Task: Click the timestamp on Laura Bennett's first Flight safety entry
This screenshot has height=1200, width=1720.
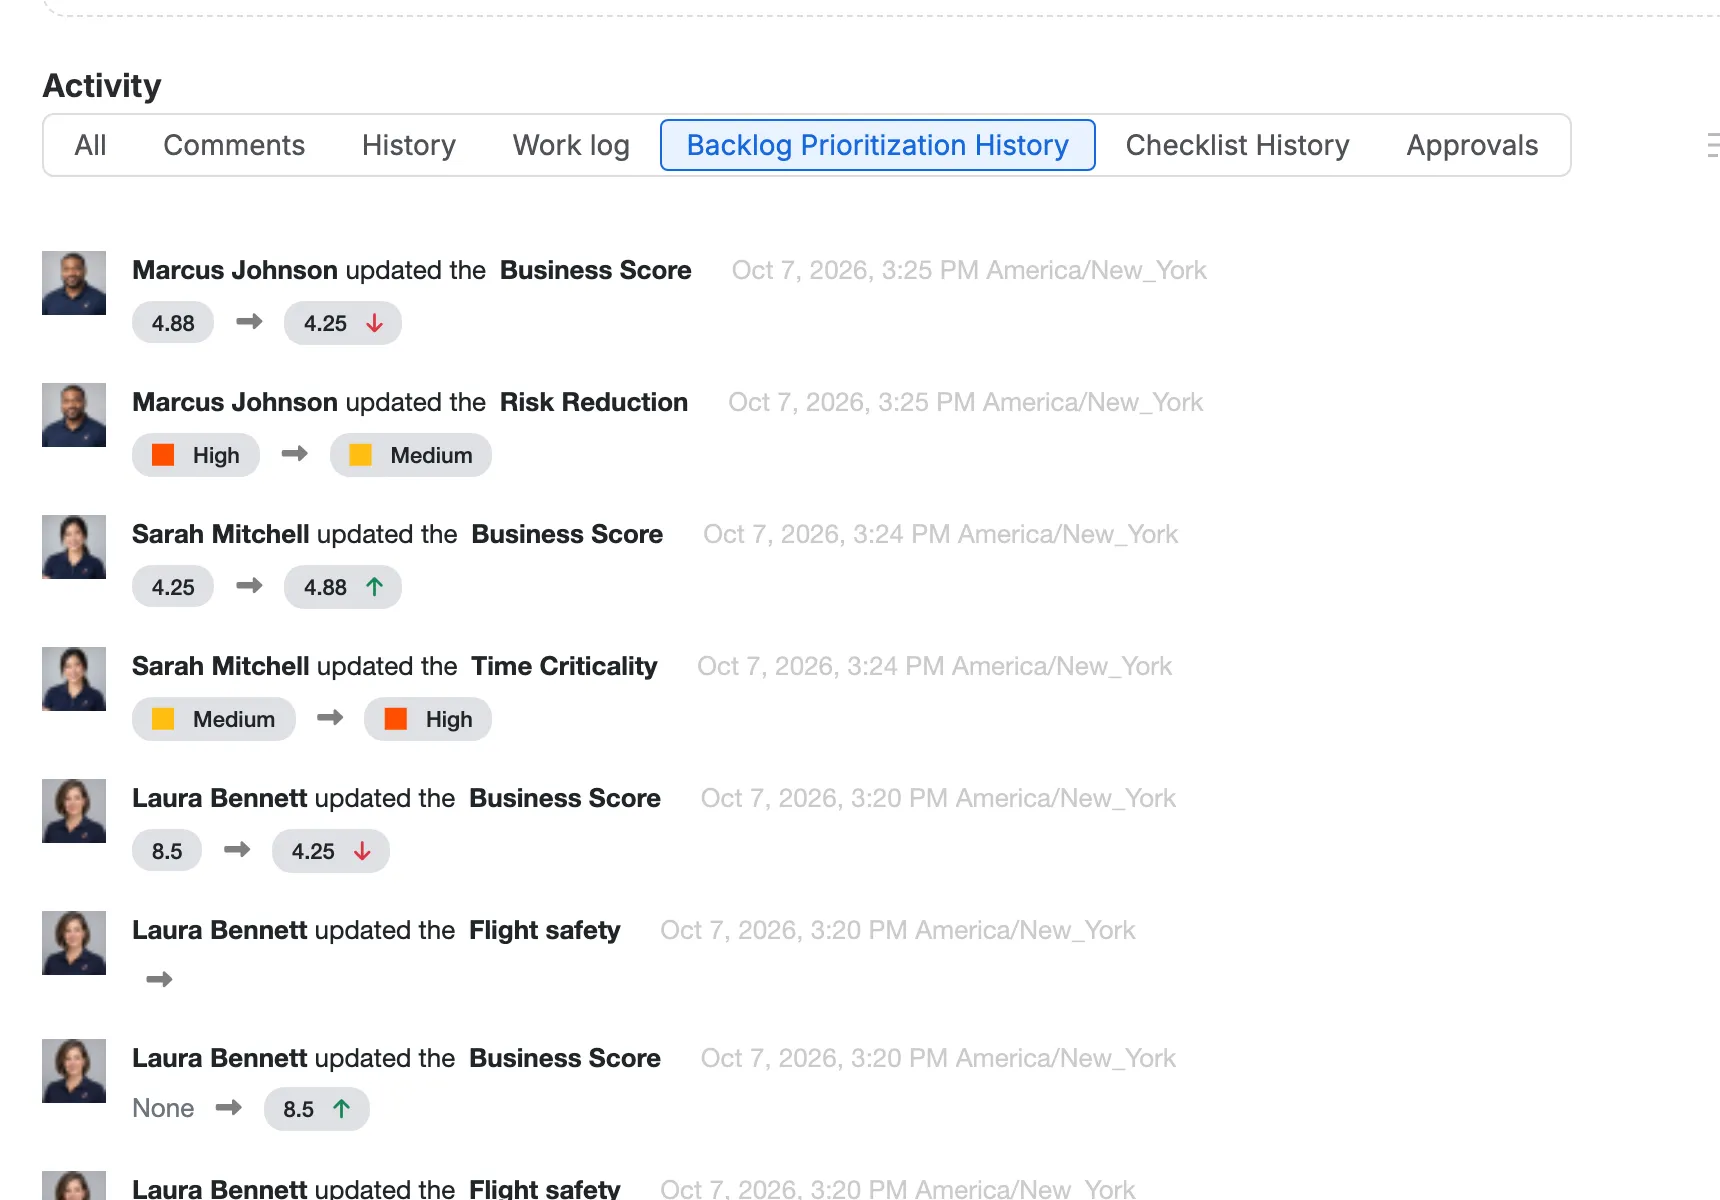Action: coord(898,930)
